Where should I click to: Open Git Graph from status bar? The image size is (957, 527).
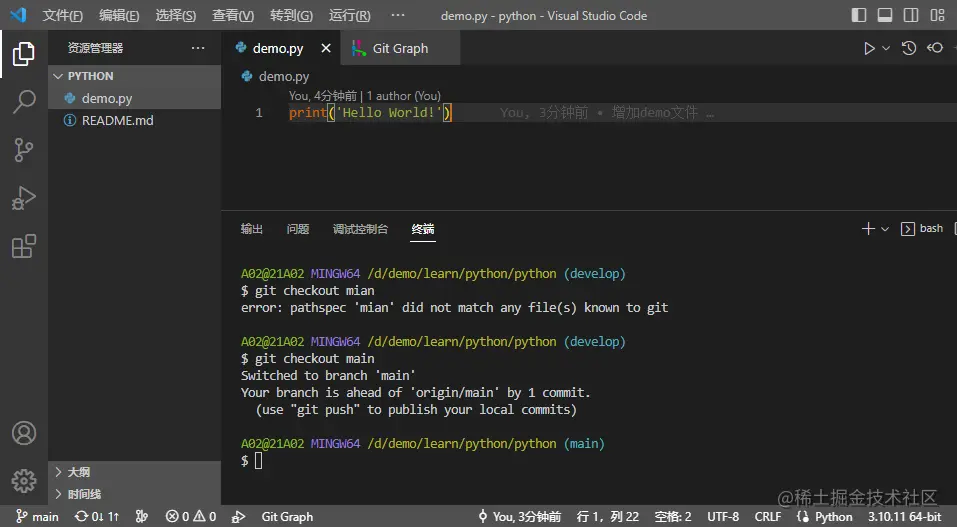[x=287, y=517]
